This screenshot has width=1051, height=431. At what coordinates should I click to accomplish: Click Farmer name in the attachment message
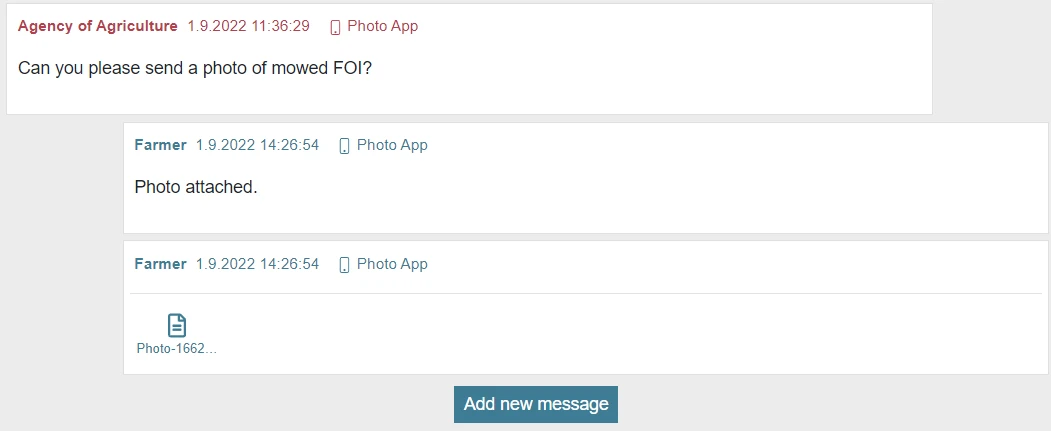(x=160, y=264)
